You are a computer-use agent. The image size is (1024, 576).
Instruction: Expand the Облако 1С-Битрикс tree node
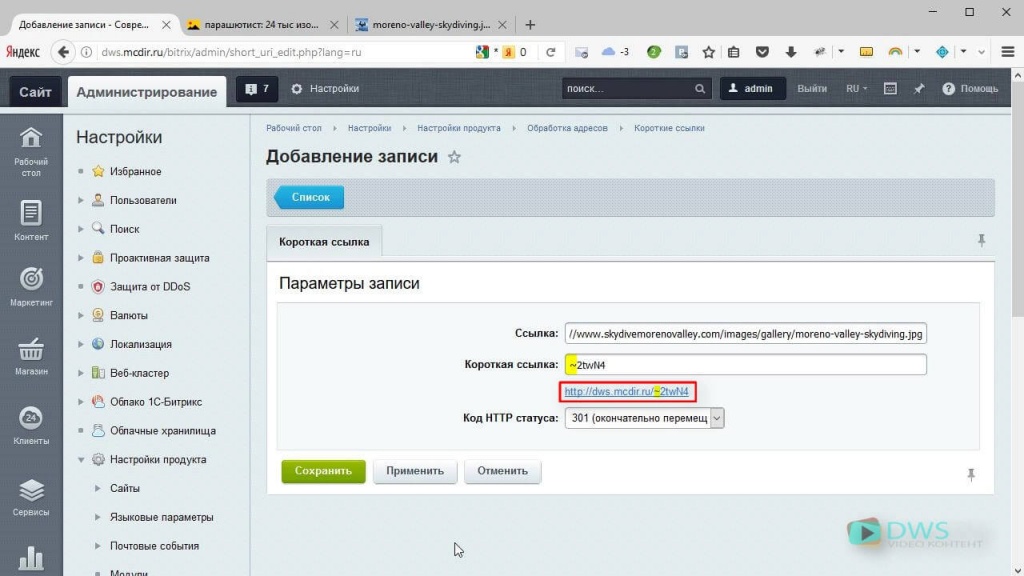click(x=81, y=402)
